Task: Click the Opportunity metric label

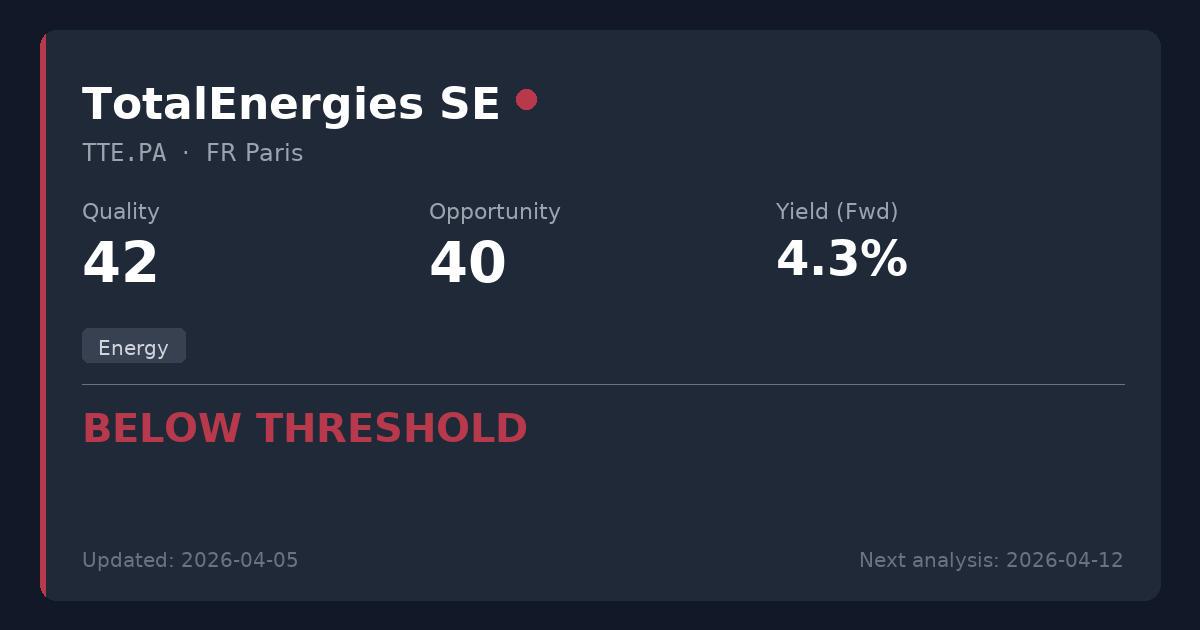Action: coord(494,212)
